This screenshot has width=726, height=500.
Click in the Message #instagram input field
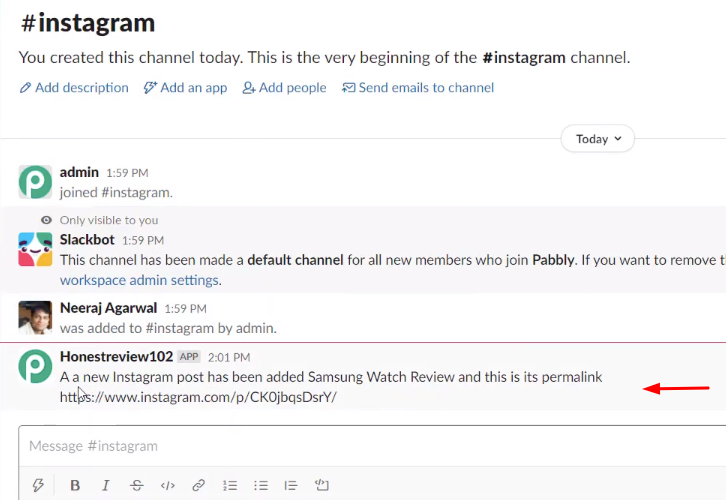pos(372,446)
